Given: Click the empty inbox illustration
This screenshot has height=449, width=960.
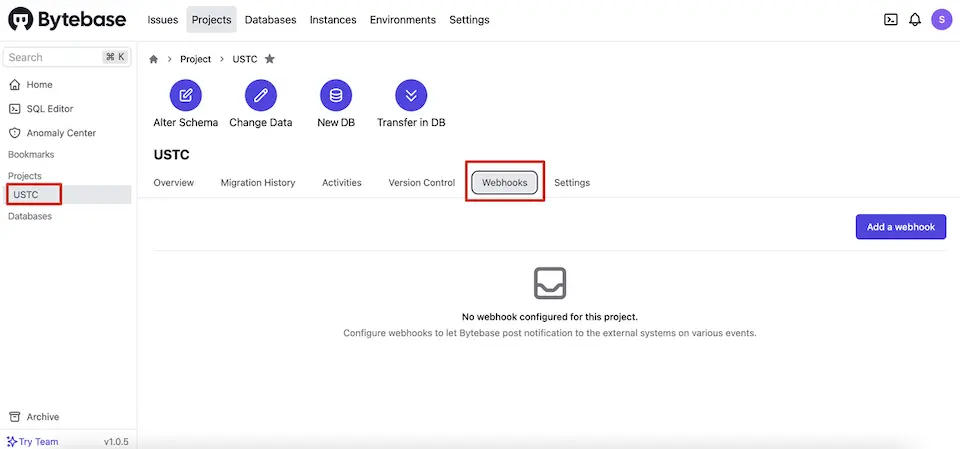Looking at the screenshot, I should pyautogui.click(x=550, y=283).
